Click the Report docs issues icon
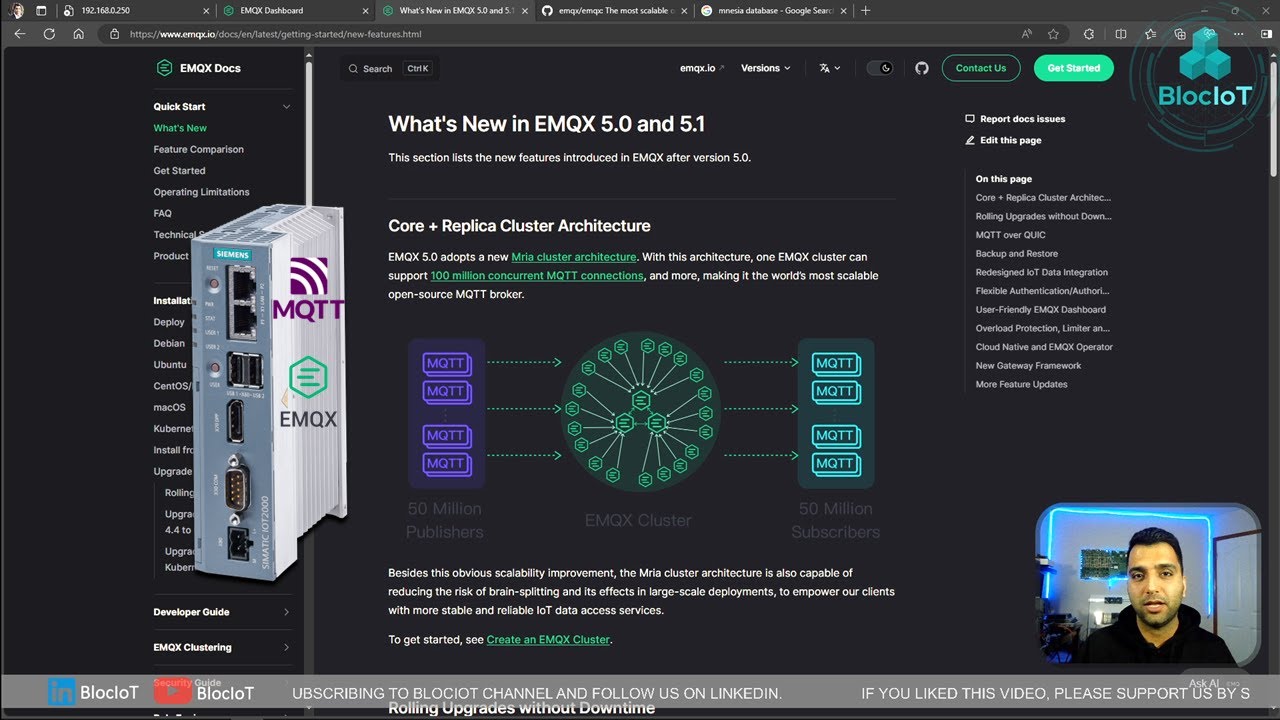This screenshot has width=1280, height=720. [970, 119]
